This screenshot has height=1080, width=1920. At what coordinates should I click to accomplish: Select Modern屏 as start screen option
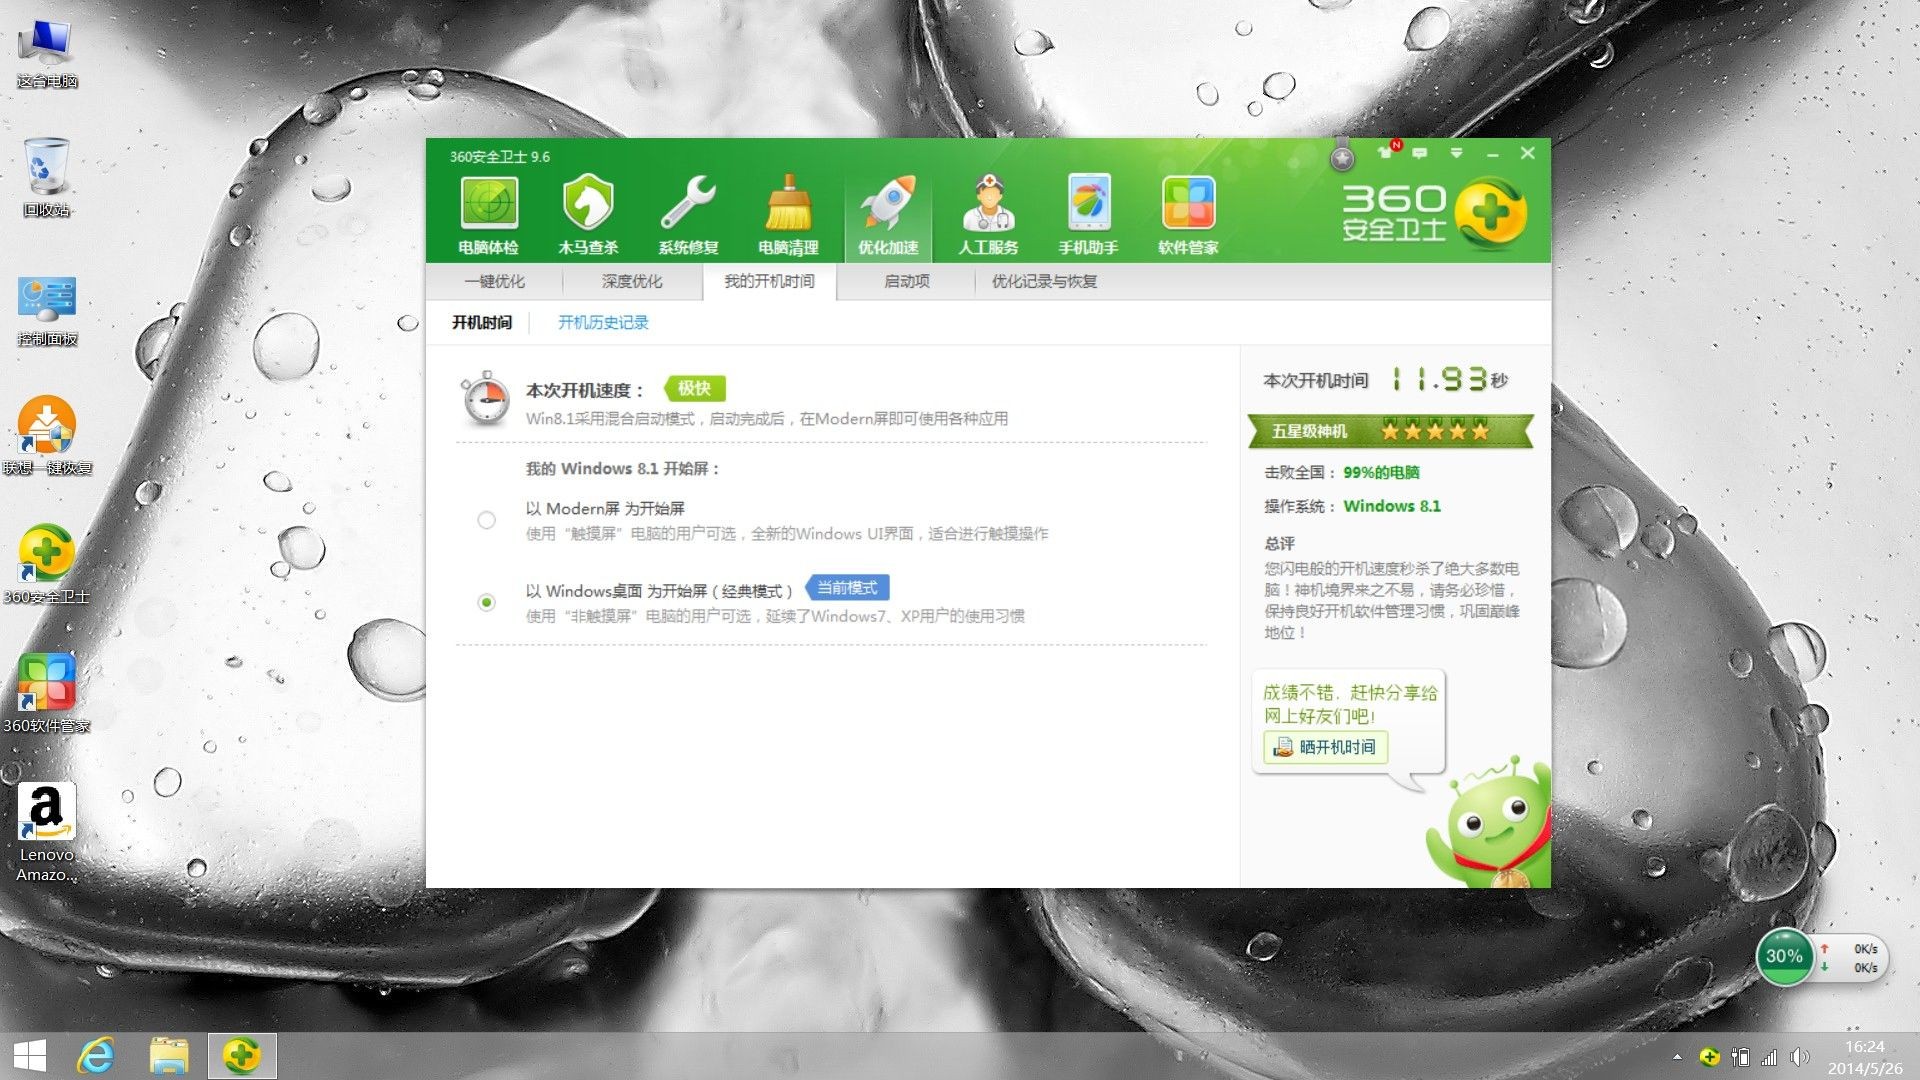click(x=486, y=520)
